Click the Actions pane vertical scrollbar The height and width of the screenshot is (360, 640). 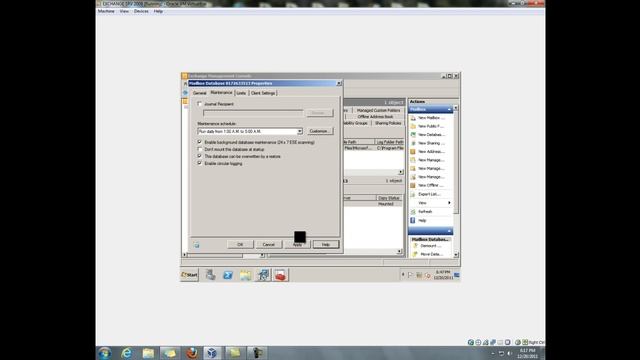pos(456,181)
